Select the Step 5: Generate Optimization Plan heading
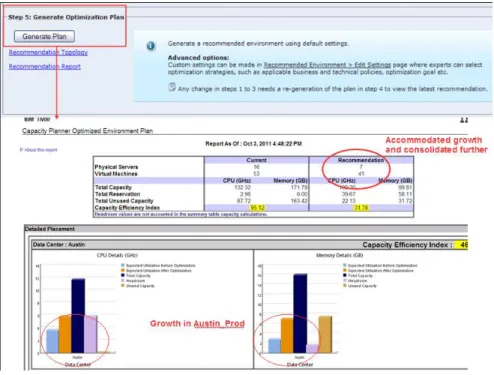Image resolution: width=494 pixels, height=375 pixels. click(x=66, y=17)
